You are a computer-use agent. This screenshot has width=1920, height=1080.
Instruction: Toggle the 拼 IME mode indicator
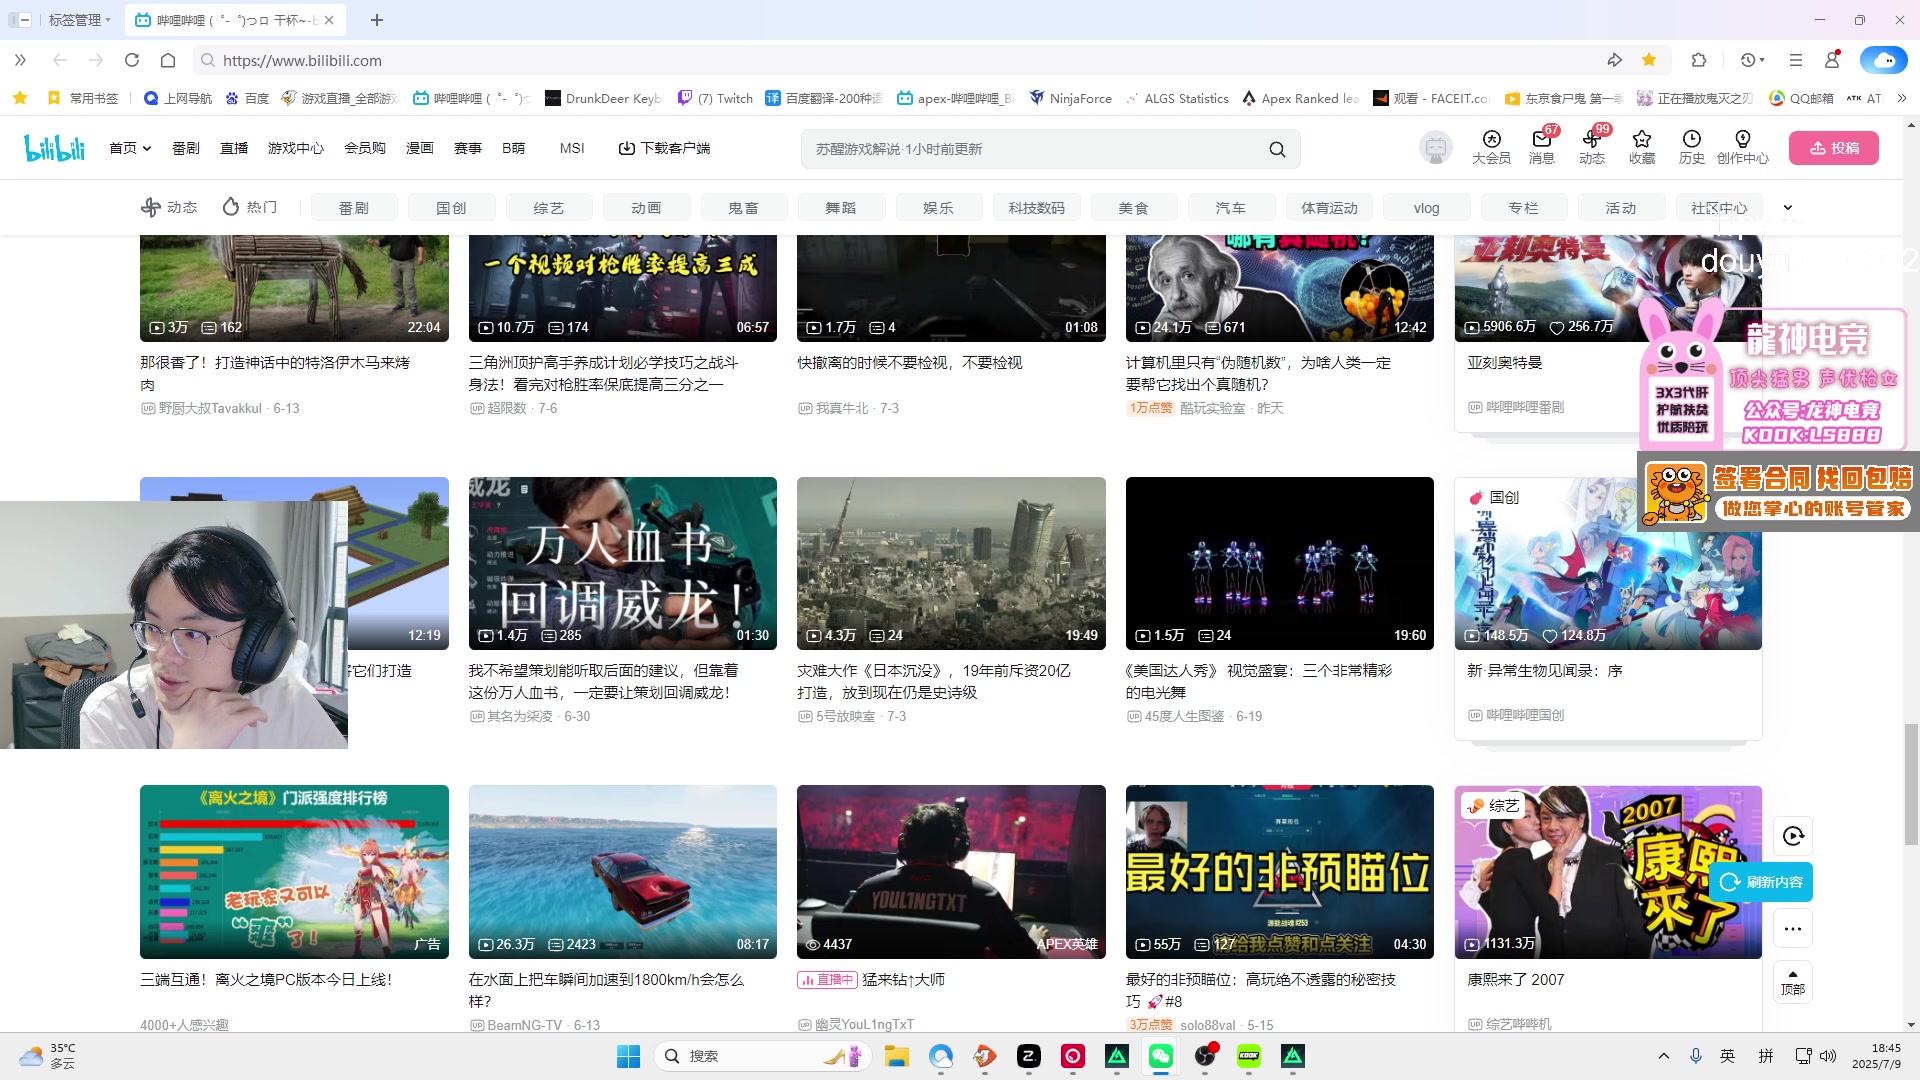point(1766,1056)
